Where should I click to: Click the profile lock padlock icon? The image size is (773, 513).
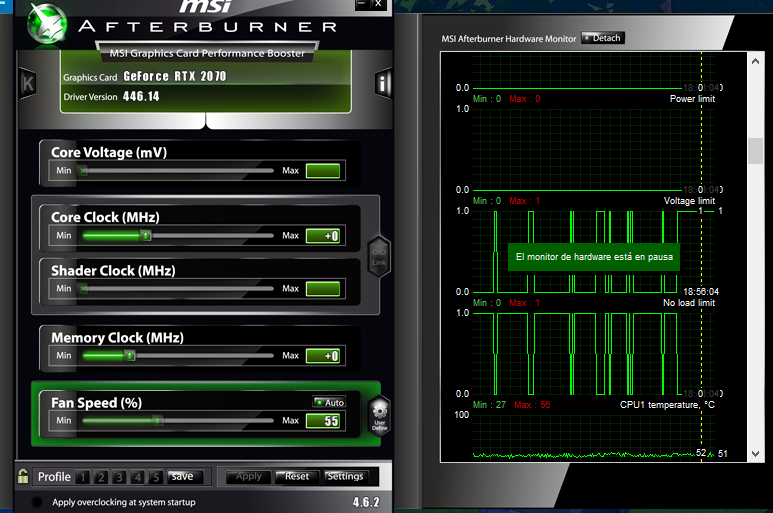click(23, 476)
